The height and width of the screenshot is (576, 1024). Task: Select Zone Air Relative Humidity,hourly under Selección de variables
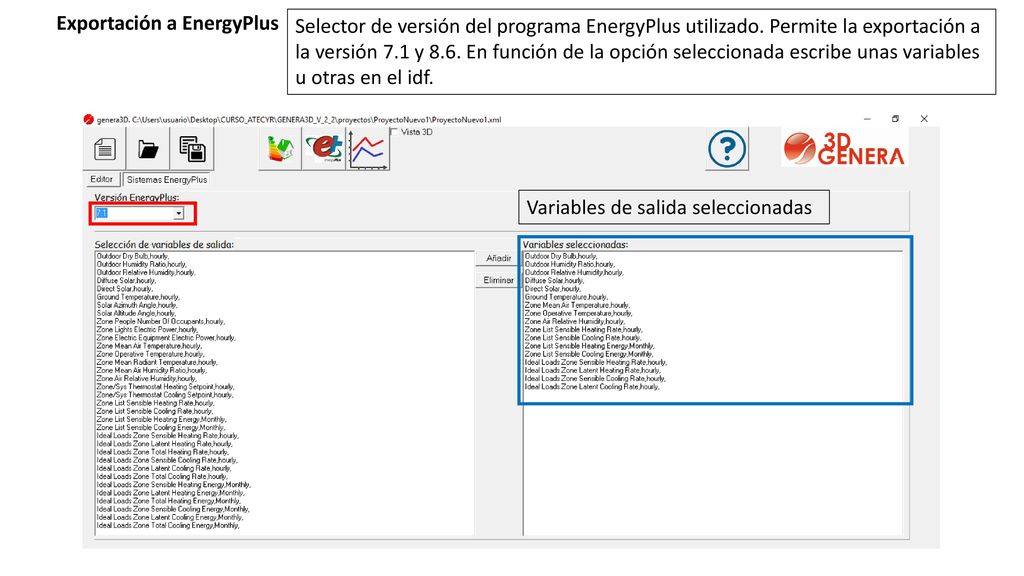tap(147, 379)
